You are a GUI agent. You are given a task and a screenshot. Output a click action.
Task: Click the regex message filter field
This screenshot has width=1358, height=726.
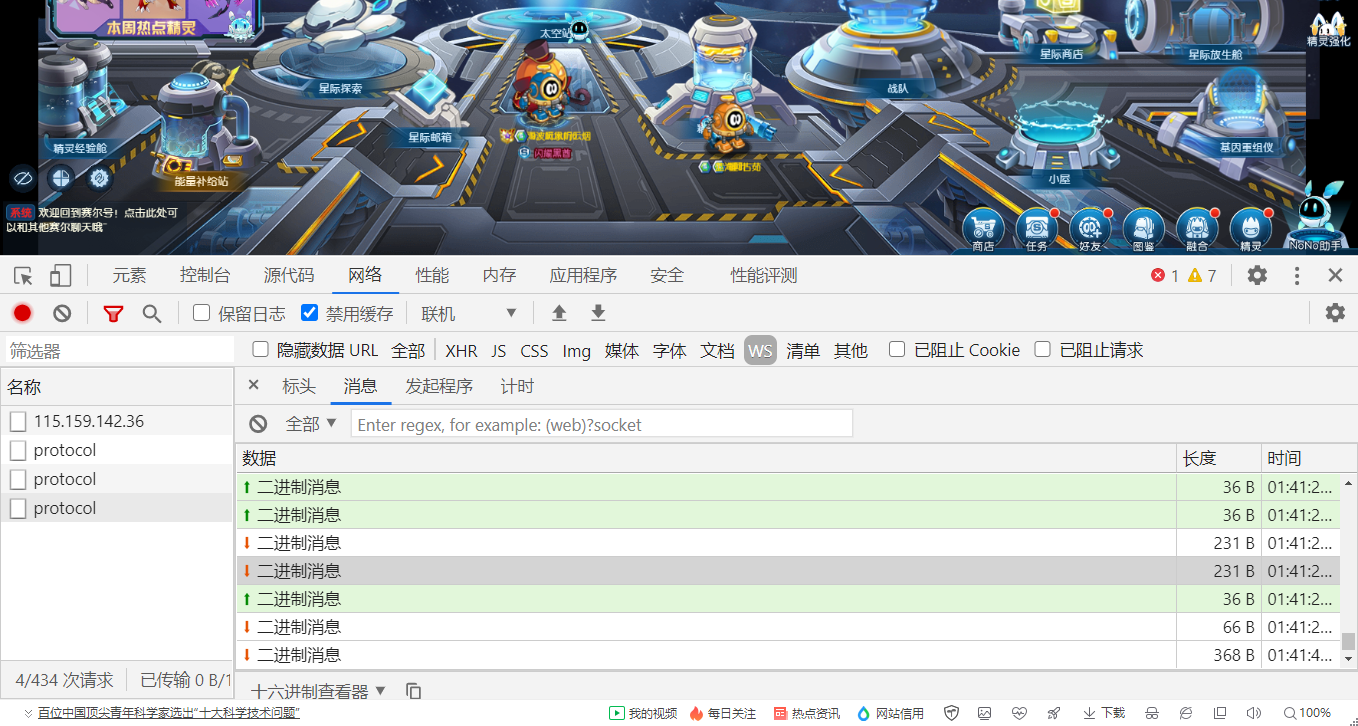[x=602, y=424]
